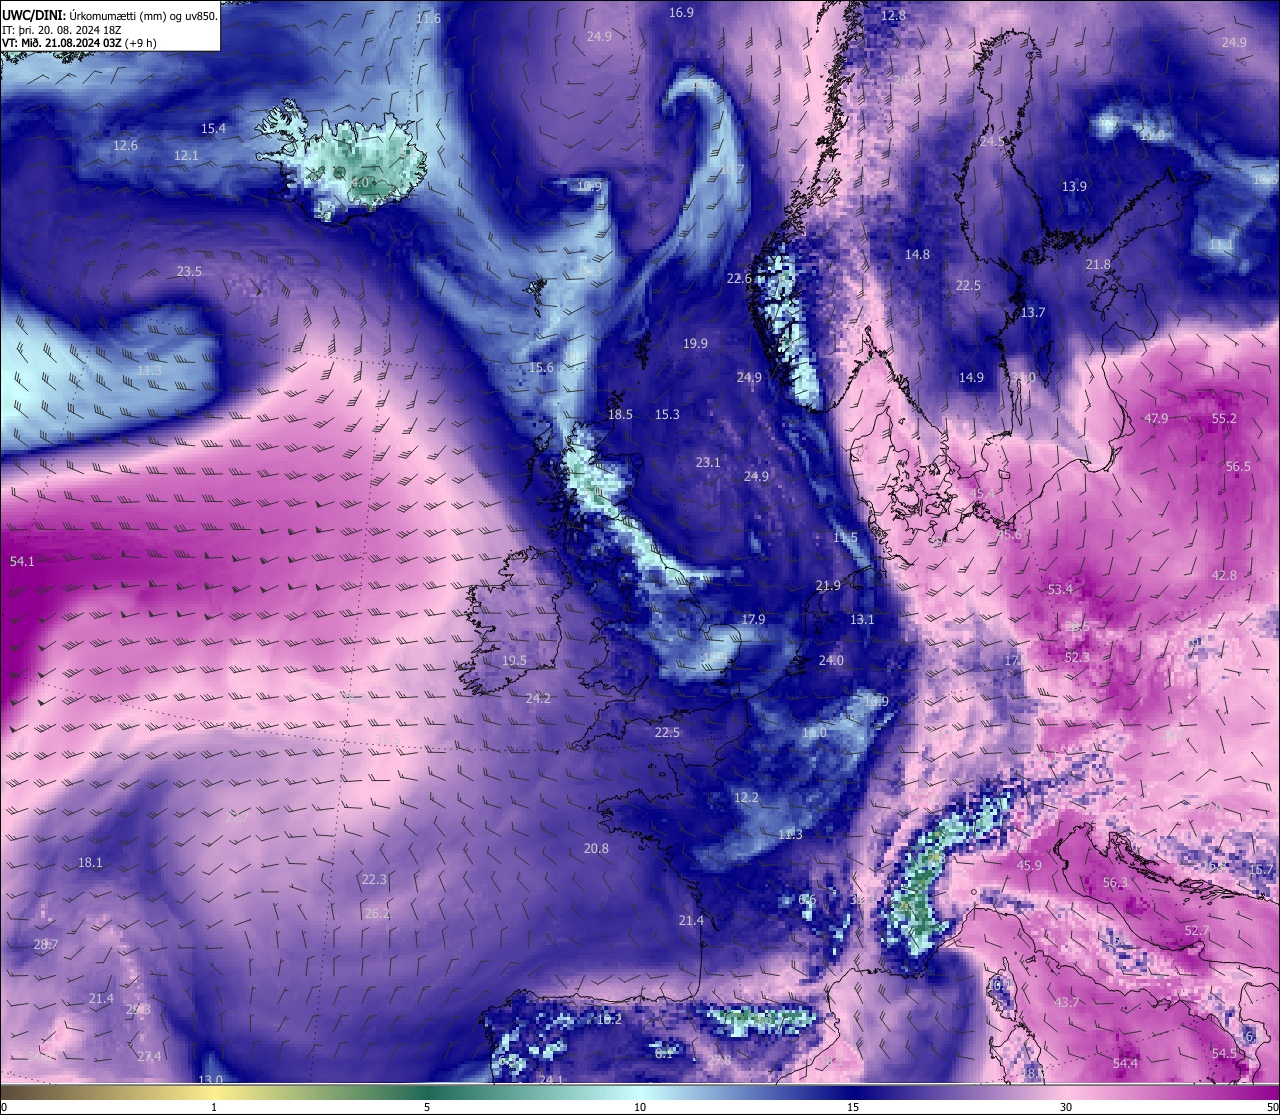Click the map value '22.3' over the Atlantic
This screenshot has width=1280, height=1115.
pyautogui.click(x=374, y=880)
